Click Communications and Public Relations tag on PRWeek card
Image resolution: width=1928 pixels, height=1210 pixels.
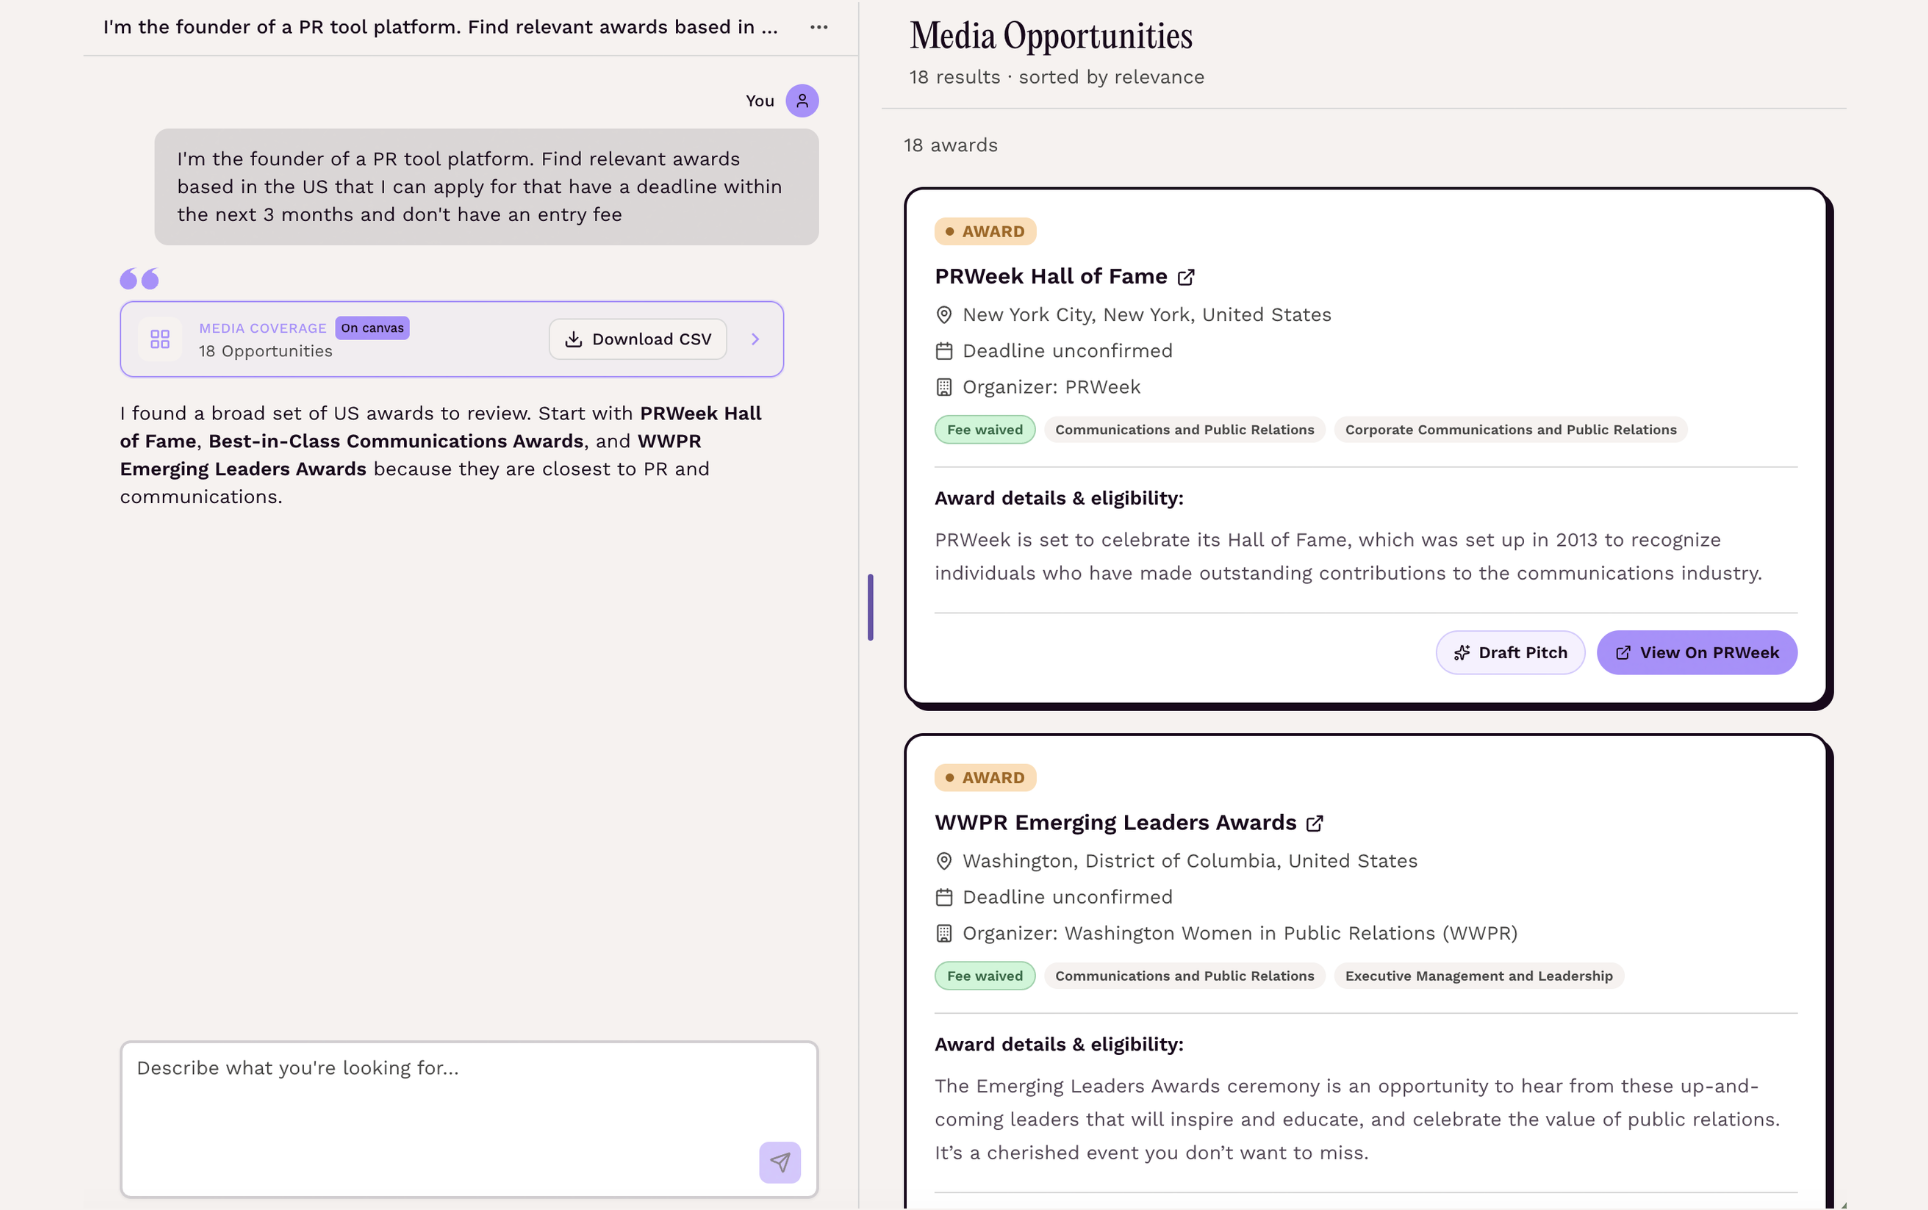point(1184,430)
